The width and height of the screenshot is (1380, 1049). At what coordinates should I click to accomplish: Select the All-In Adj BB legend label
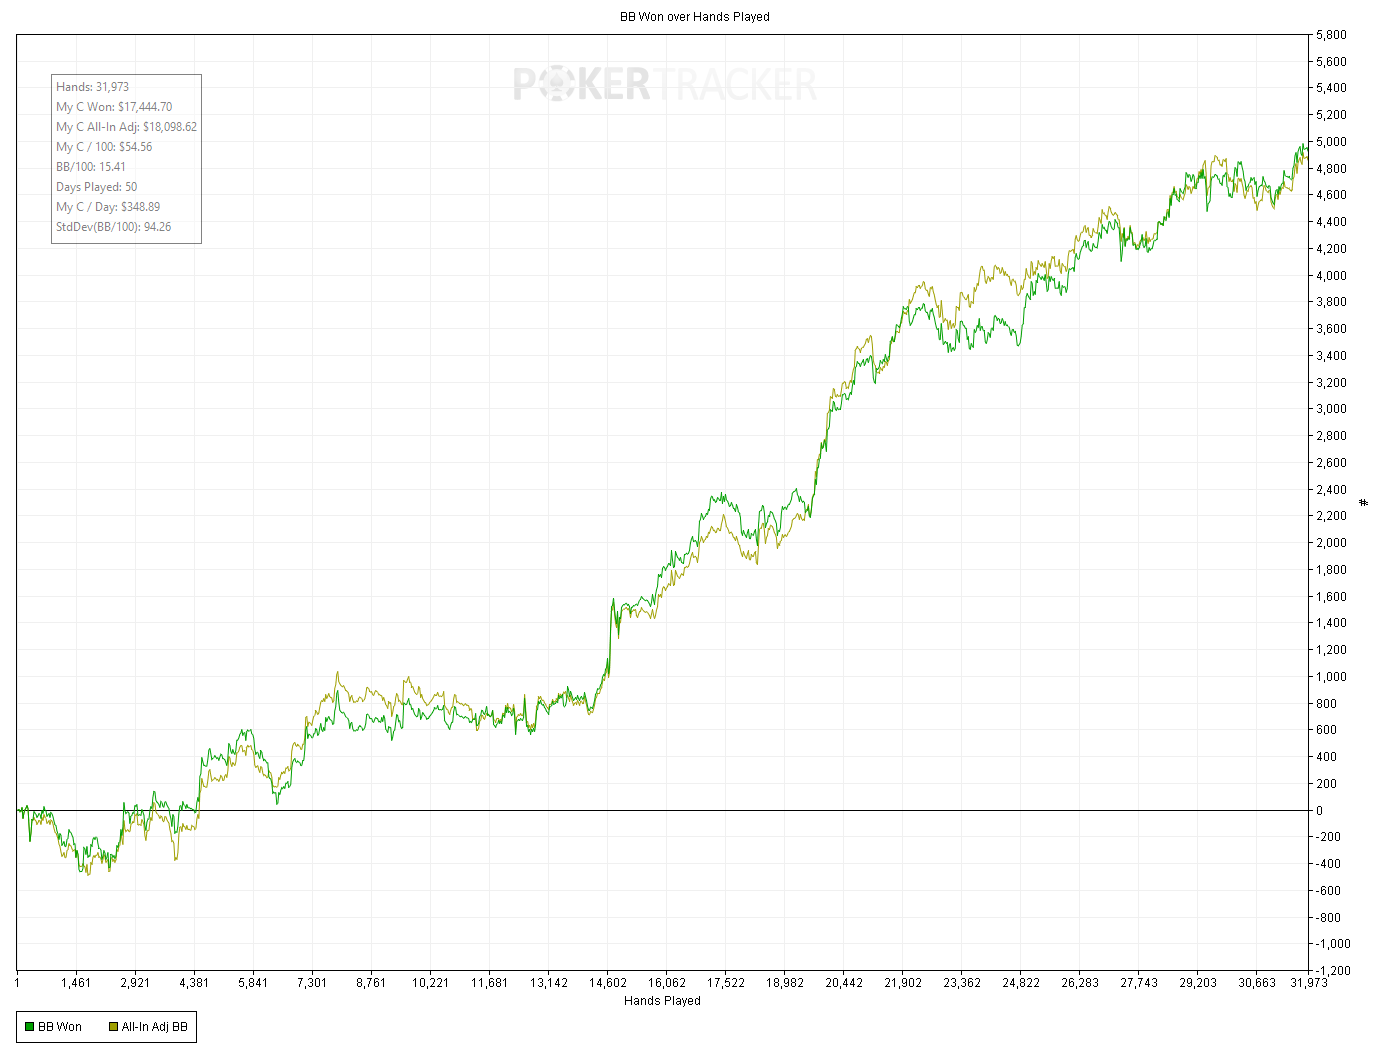pos(155,1027)
